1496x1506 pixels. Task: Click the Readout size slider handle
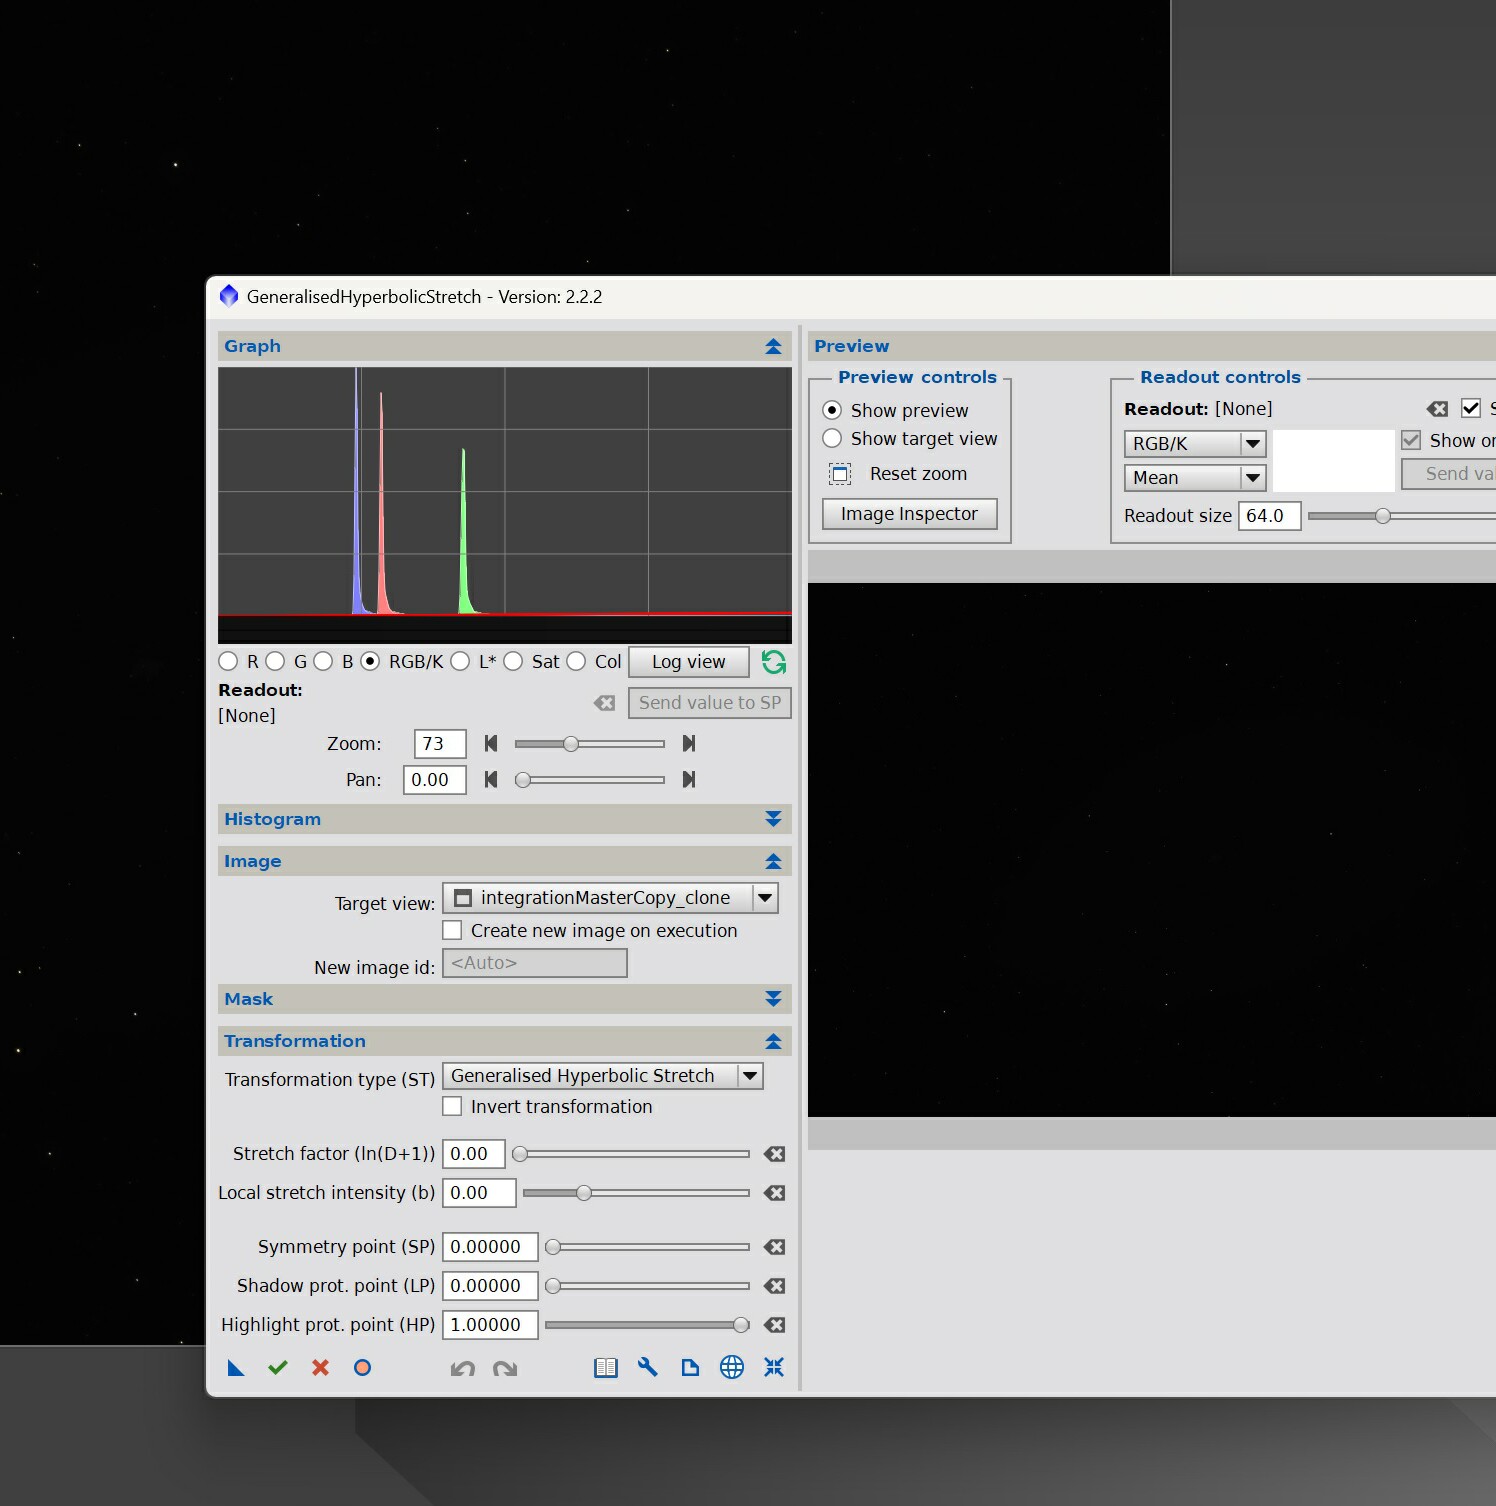coord(1382,516)
